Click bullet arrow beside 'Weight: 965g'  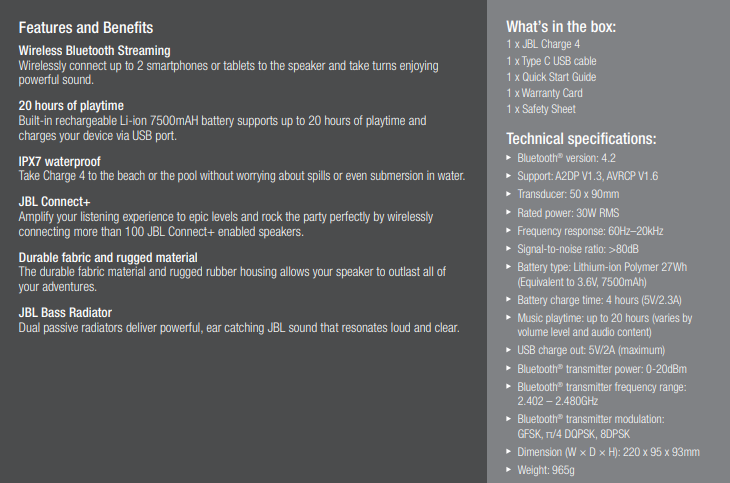pyautogui.click(x=509, y=469)
